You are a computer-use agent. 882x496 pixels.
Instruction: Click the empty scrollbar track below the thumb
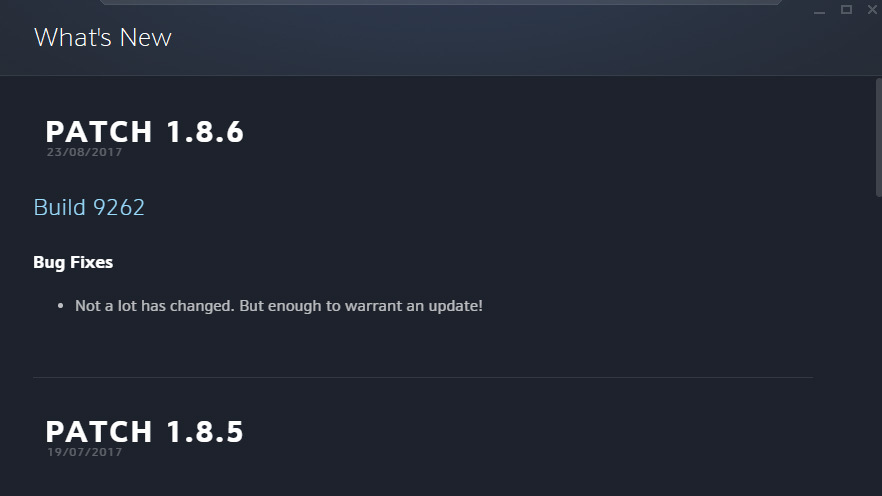tap(879, 346)
